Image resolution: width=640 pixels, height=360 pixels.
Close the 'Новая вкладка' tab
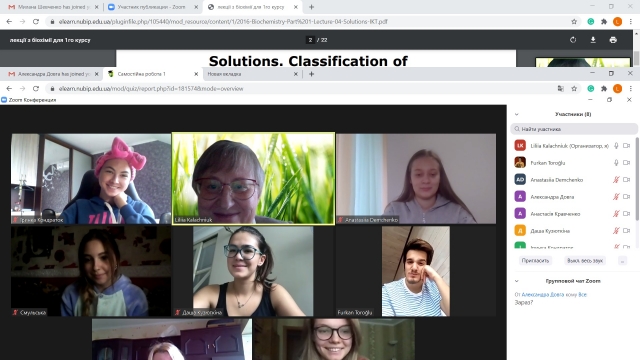296,74
